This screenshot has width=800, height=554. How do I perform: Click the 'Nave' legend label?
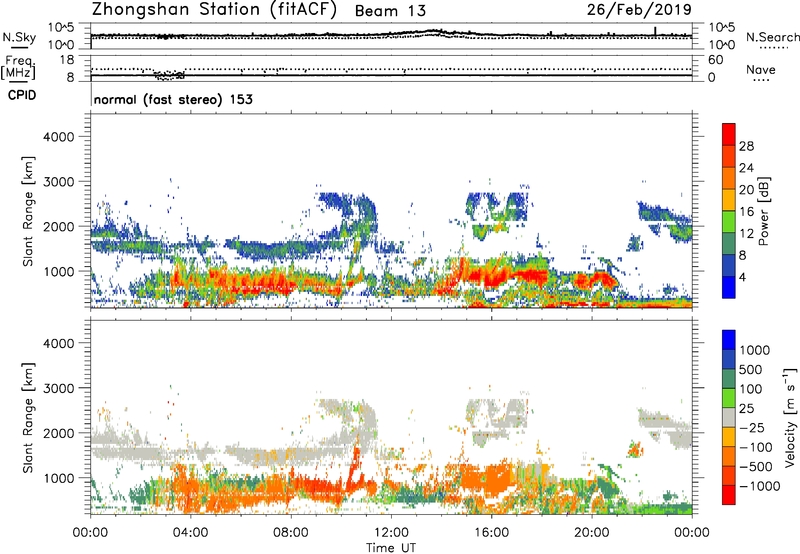tap(761, 69)
